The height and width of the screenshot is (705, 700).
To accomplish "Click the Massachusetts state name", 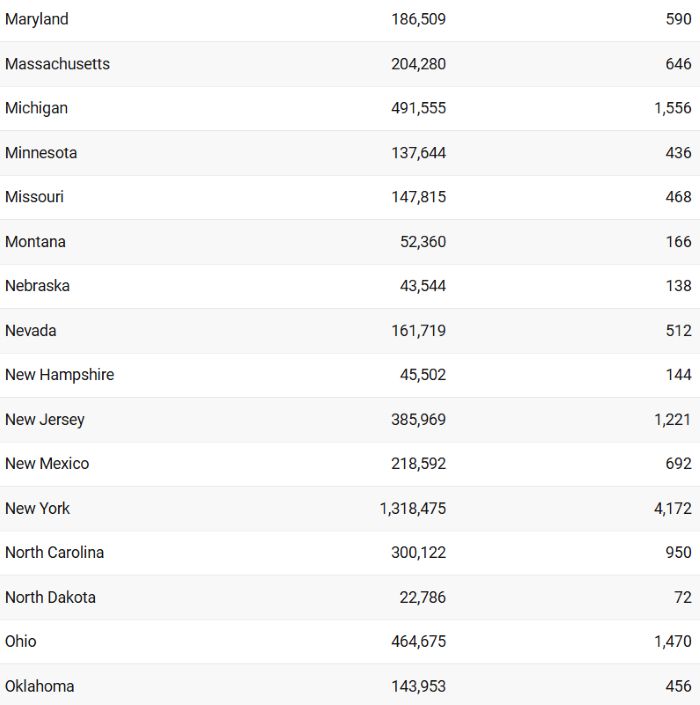I will [x=57, y=64].
